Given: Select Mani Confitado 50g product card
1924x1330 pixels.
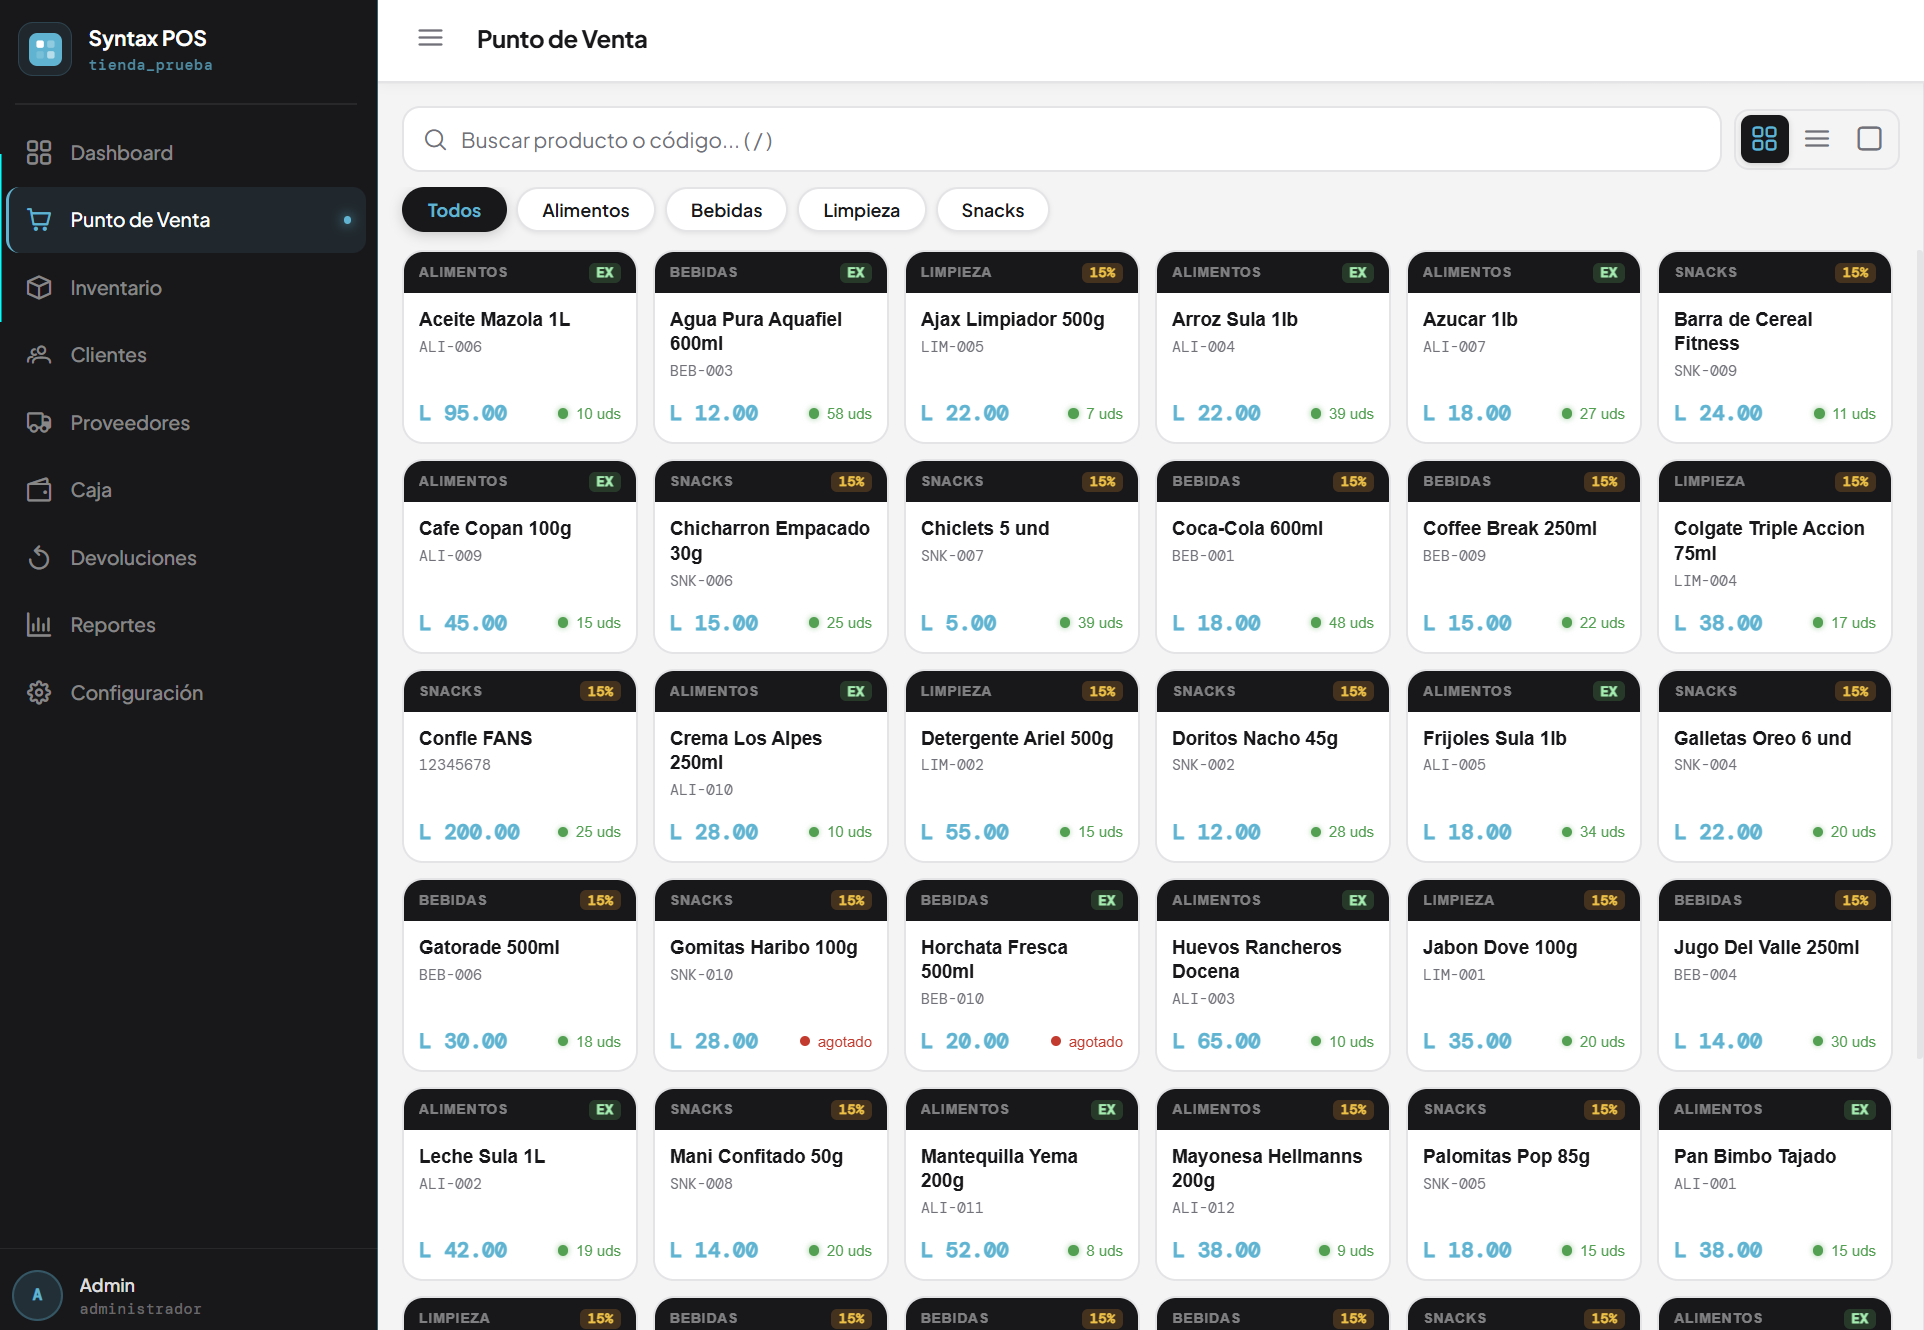Looking at the screenshot, I should pyautogui.click(x=770, y=1184).
